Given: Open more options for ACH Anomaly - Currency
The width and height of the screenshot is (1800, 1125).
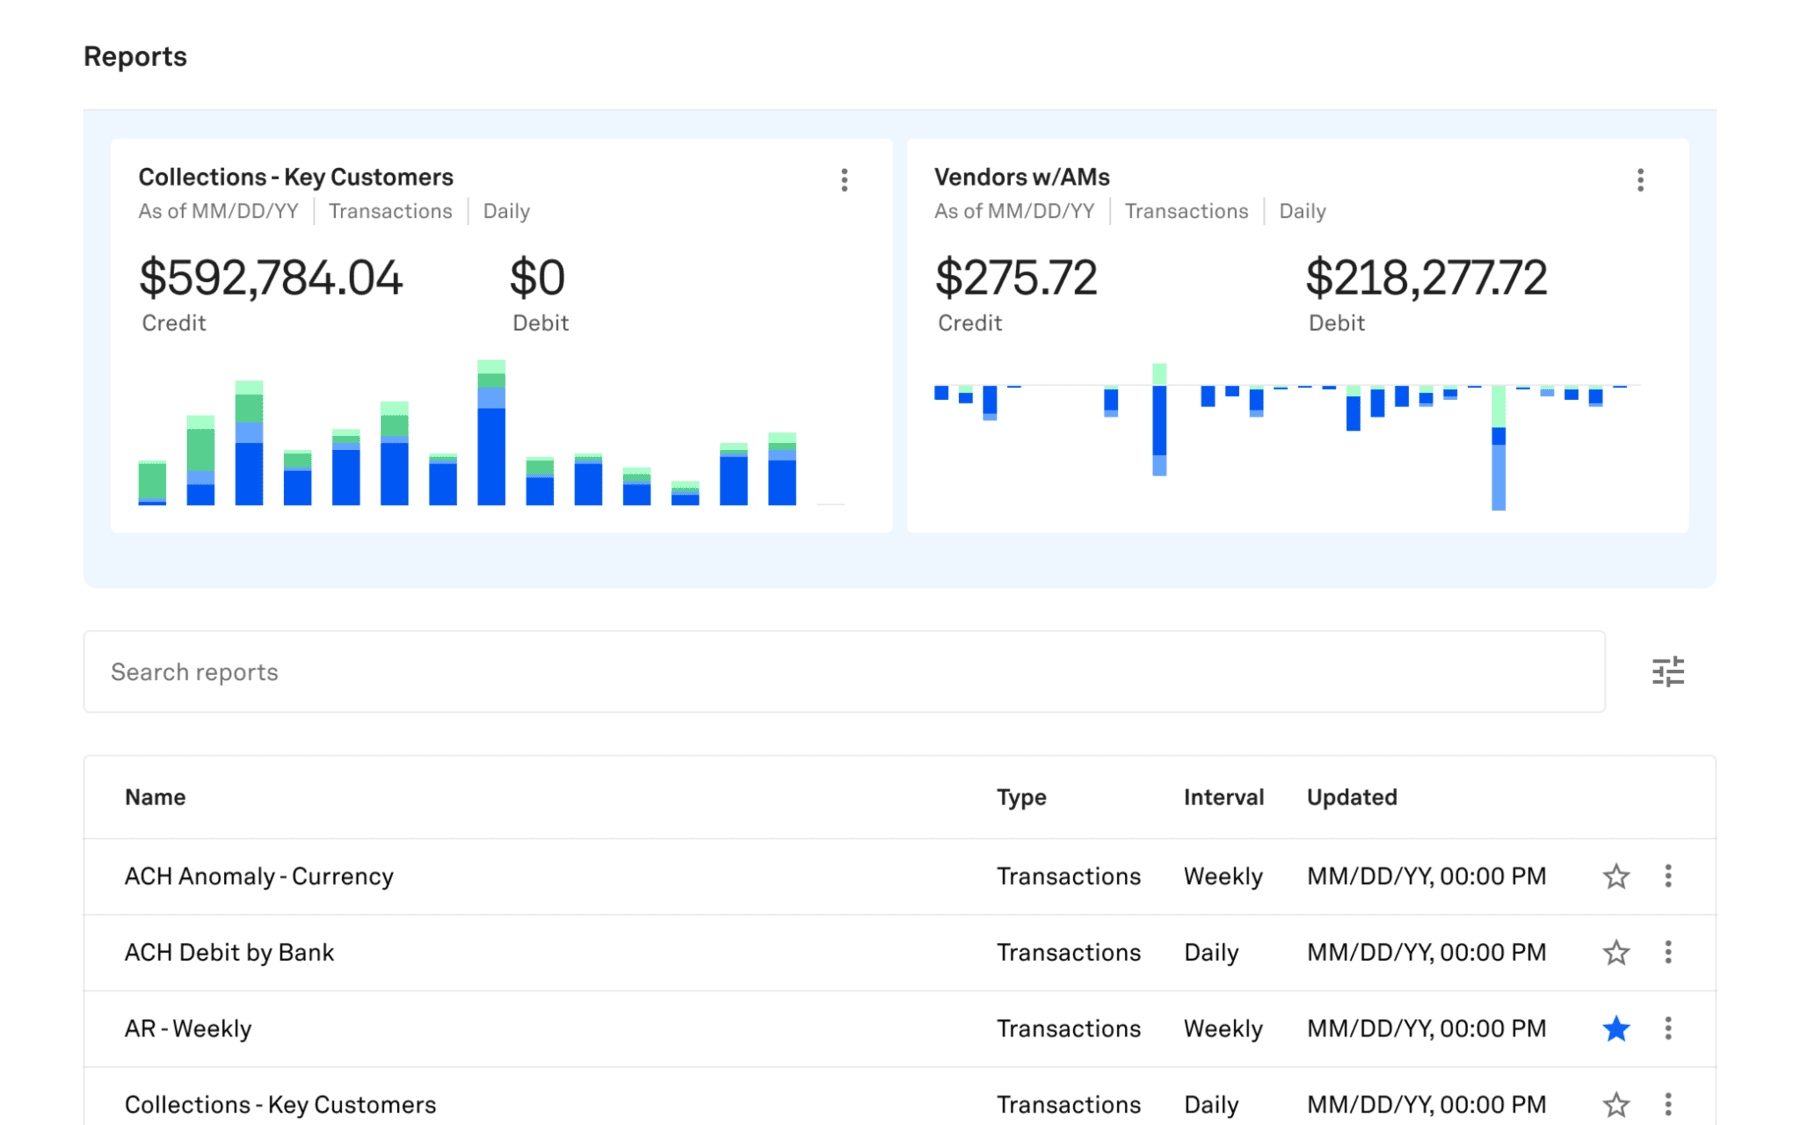Looking at the screenshot, I should pyautogui.click(x=1667, y=876).
